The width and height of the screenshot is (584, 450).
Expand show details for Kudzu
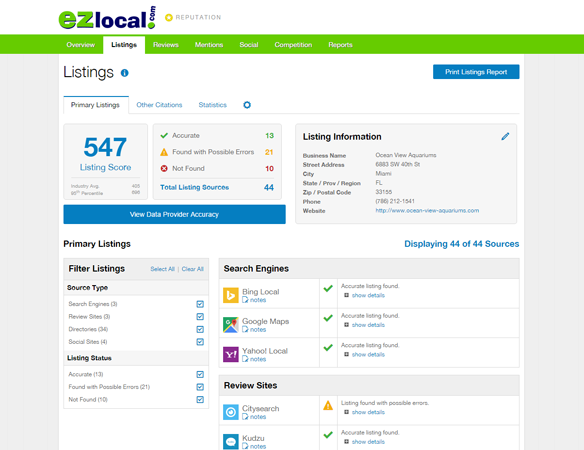coord(364,442)
